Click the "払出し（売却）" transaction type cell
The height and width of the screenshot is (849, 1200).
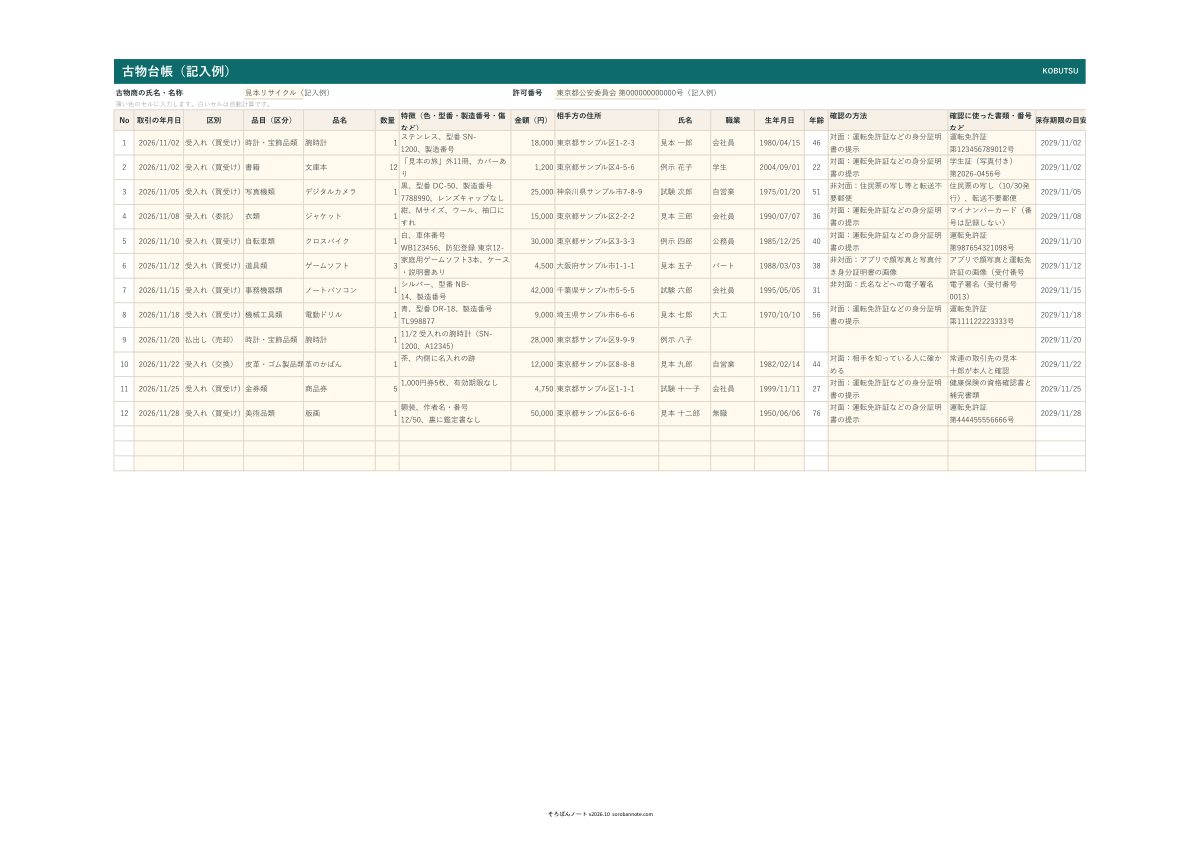[213, 340]
